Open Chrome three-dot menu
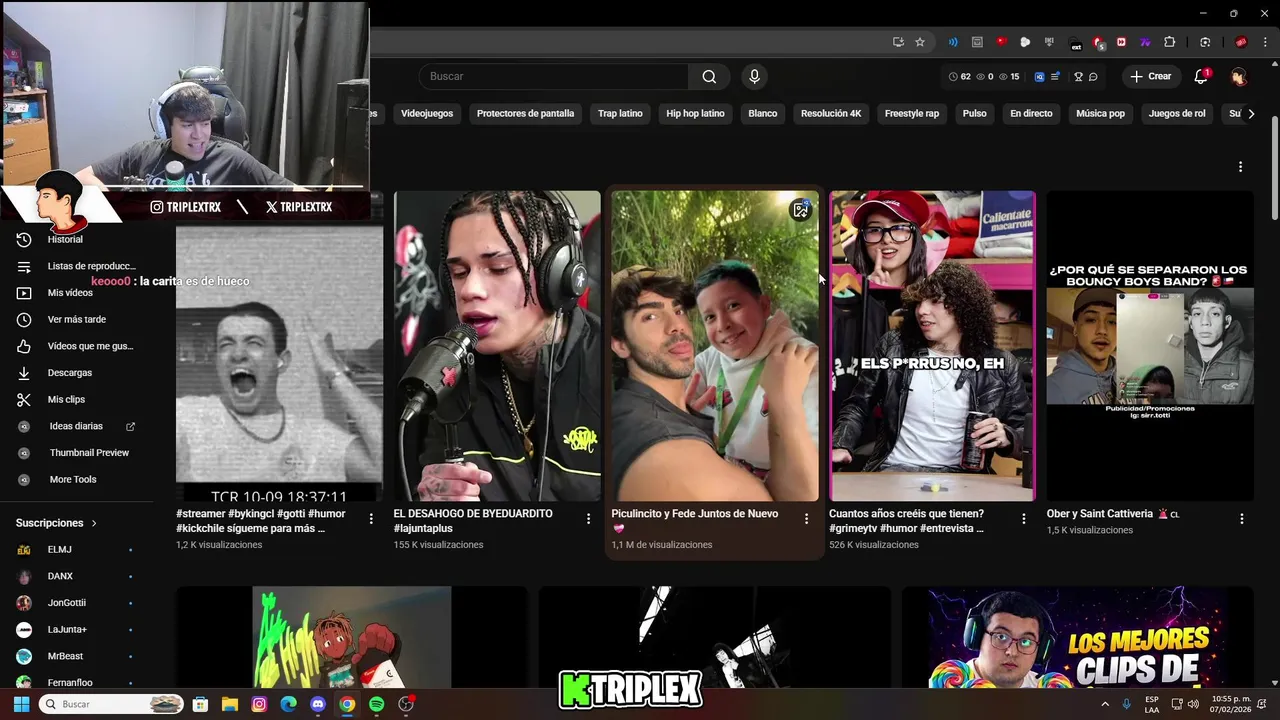 (1265, 42)
